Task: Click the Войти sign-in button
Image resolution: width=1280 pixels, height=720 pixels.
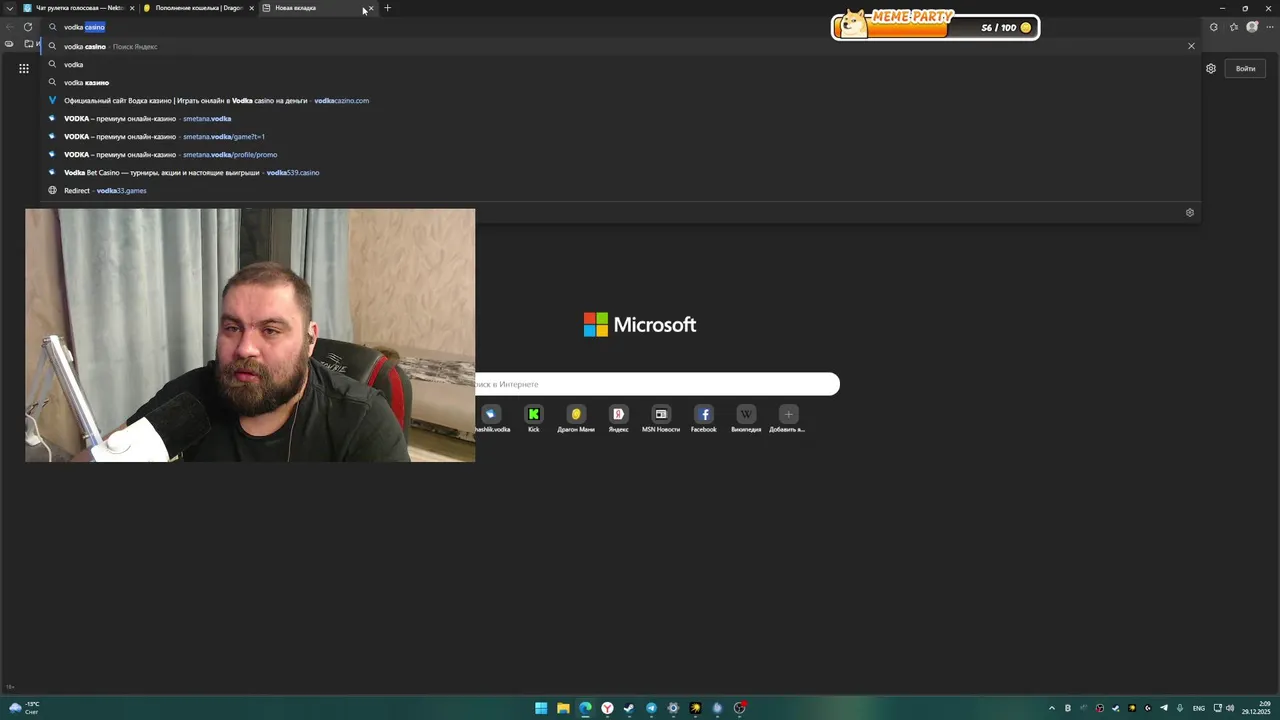Action: coord(1245,69)
